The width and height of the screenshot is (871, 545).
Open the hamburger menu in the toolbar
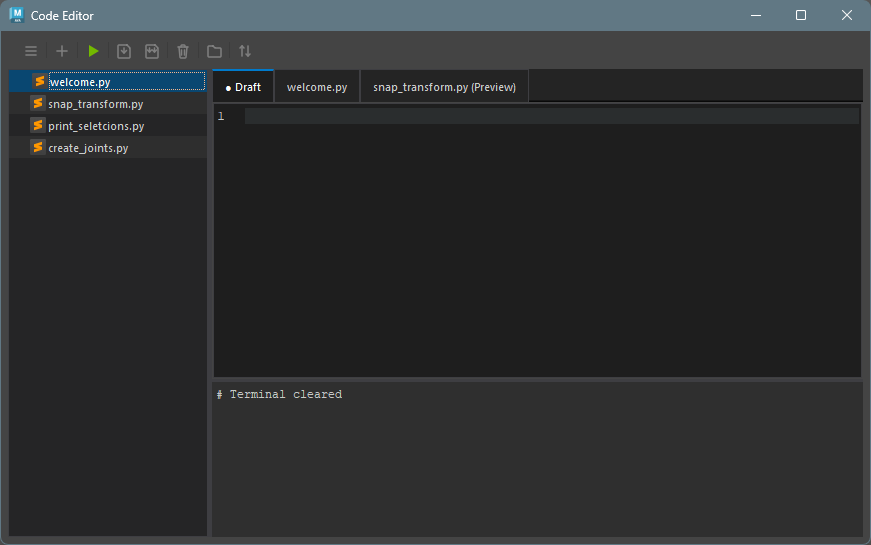click(x=31, y=51)
